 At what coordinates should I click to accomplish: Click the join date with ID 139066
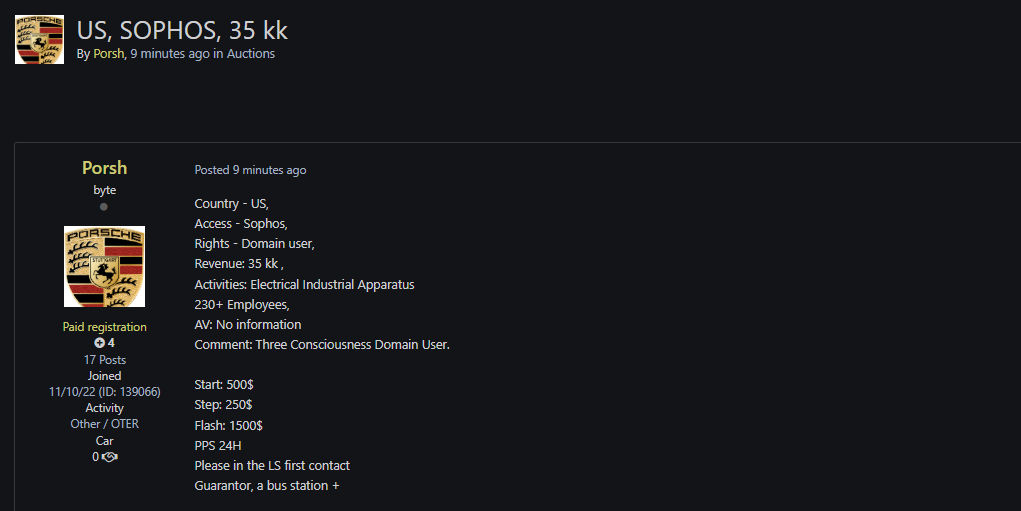[104, 392]
